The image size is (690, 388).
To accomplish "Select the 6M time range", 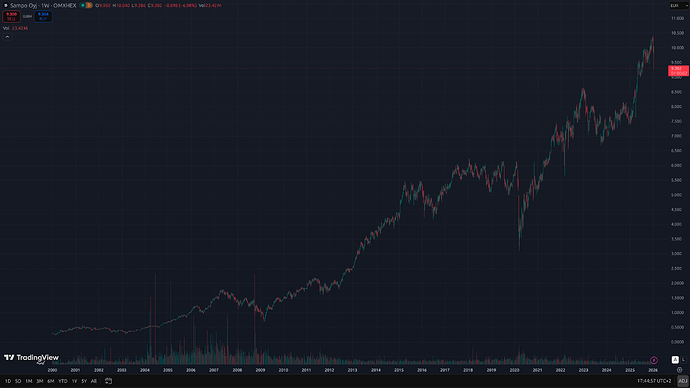I will click(x=51, y=381).
